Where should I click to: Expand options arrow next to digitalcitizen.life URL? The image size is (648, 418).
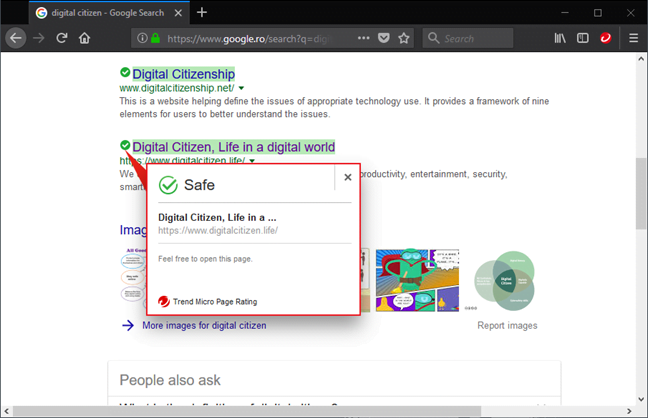click(252, 160)
